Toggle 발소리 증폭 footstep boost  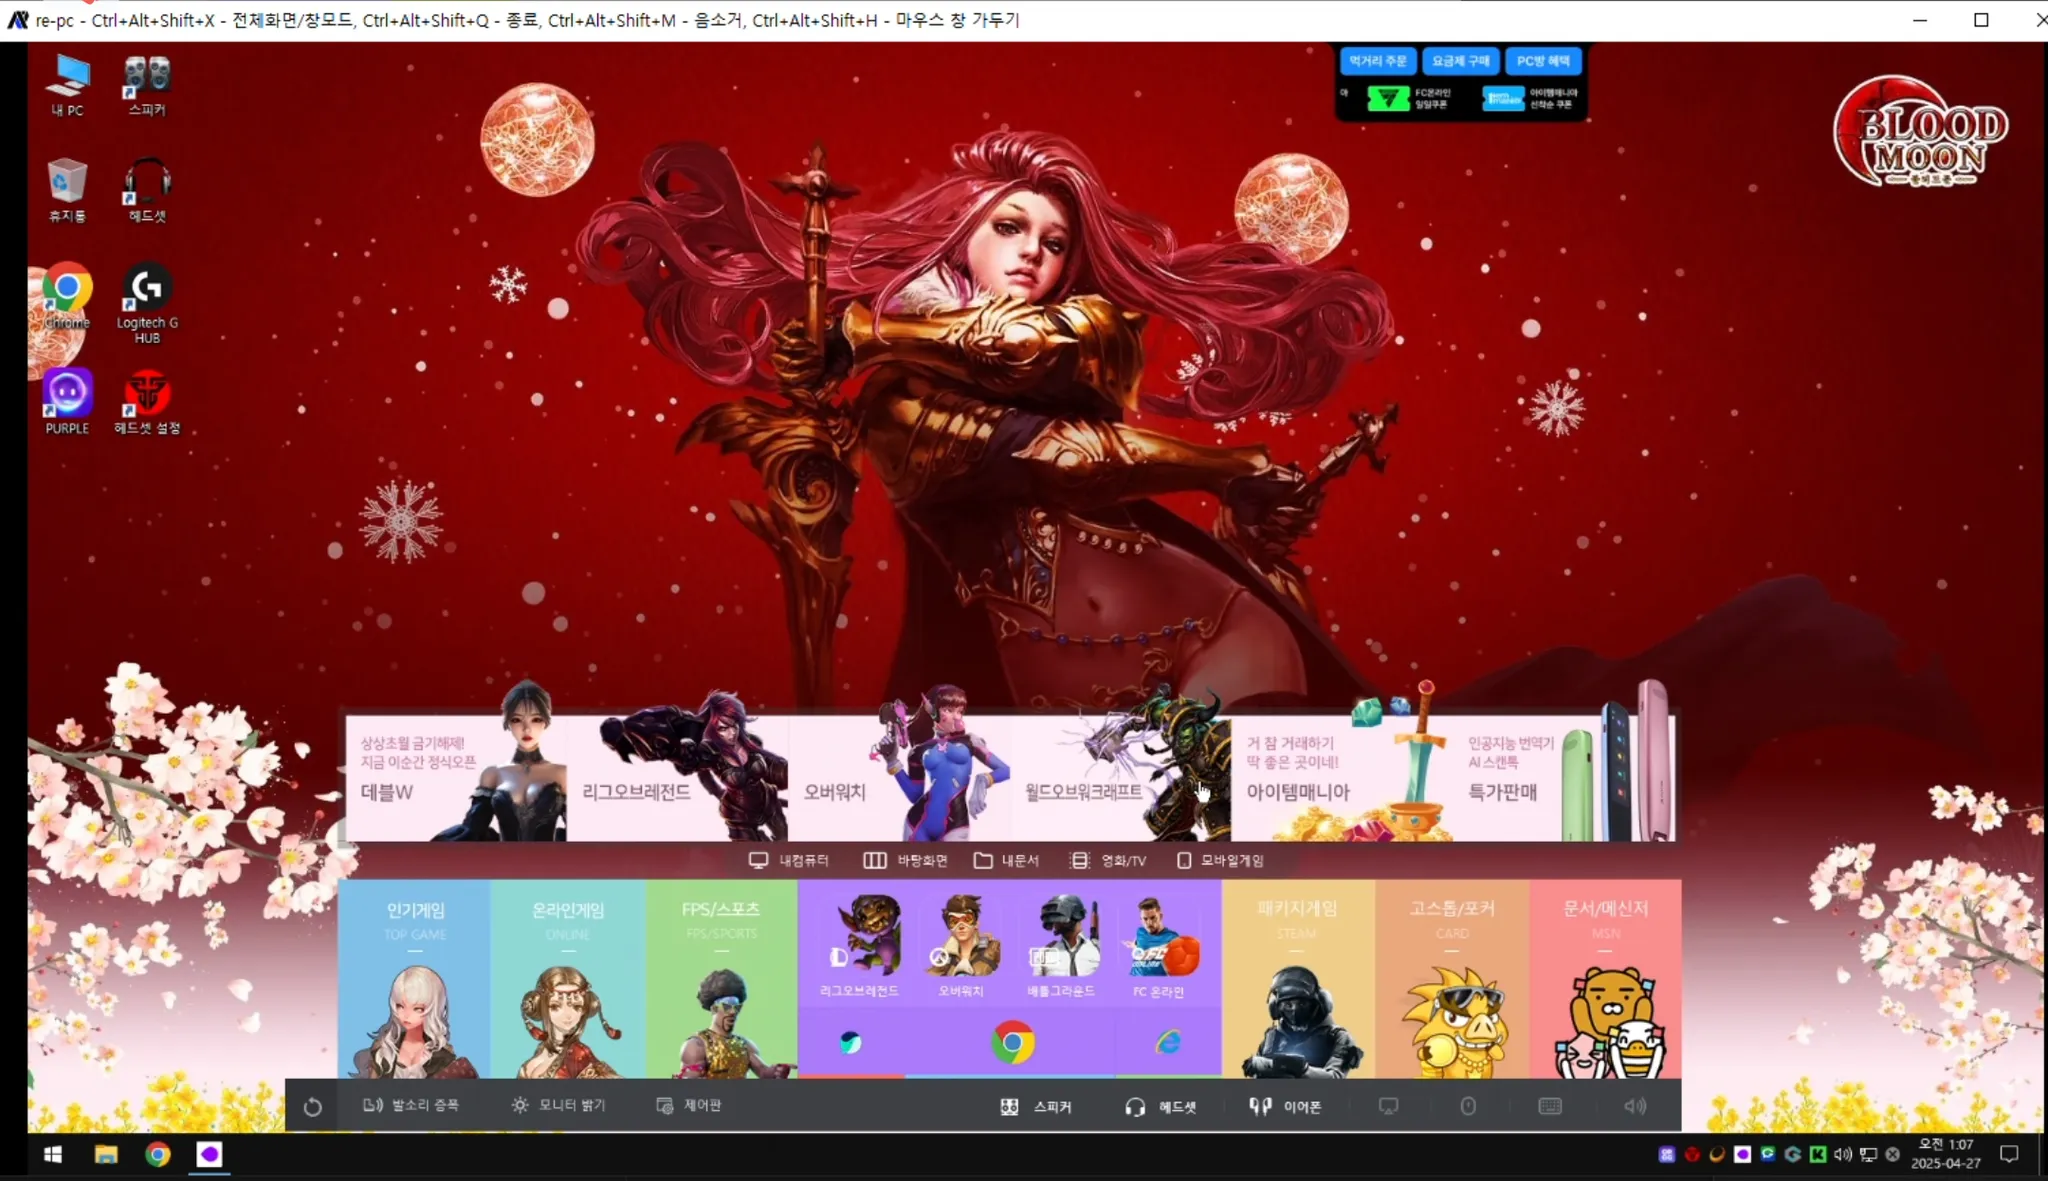coord(410,1105)
